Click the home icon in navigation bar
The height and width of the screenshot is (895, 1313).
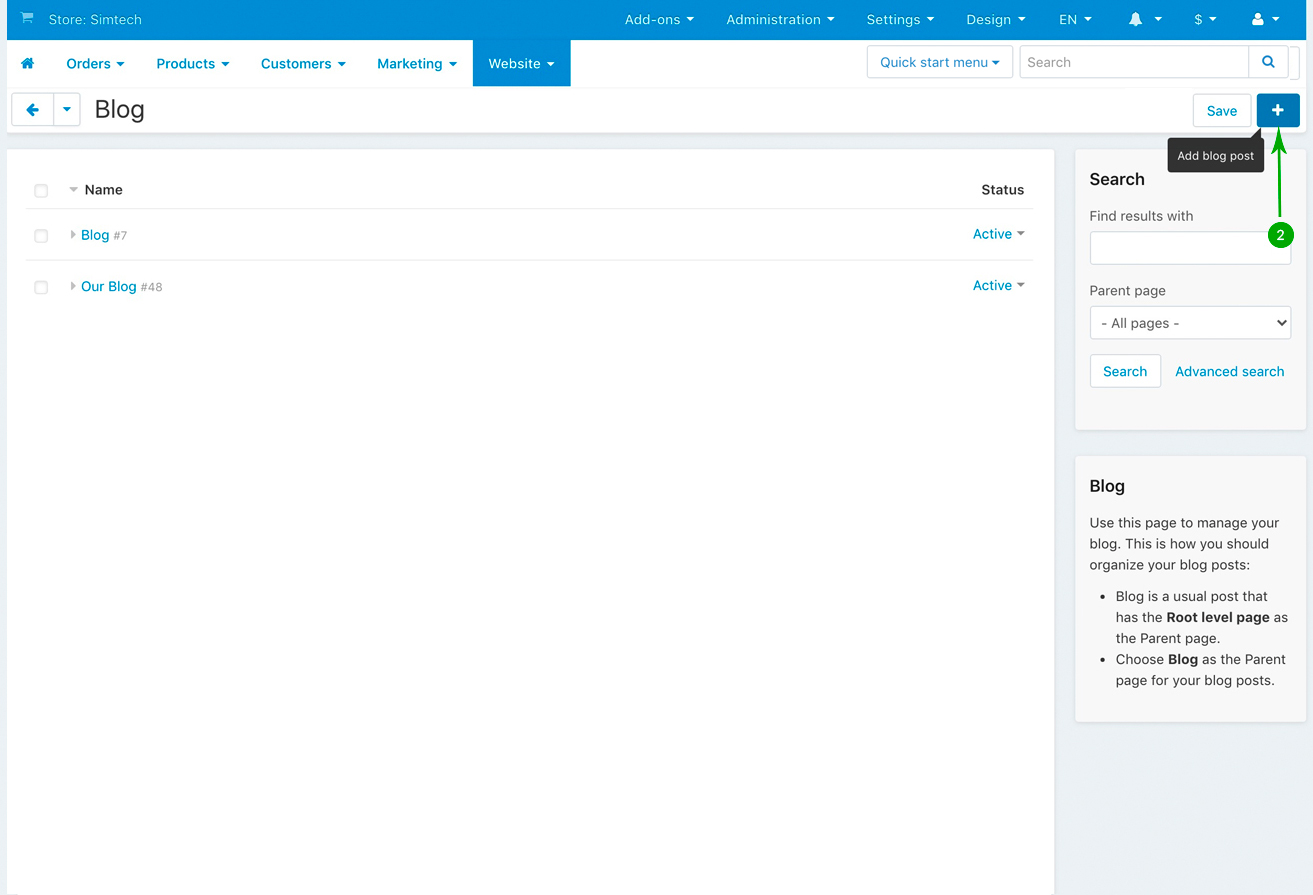(28, 63)
